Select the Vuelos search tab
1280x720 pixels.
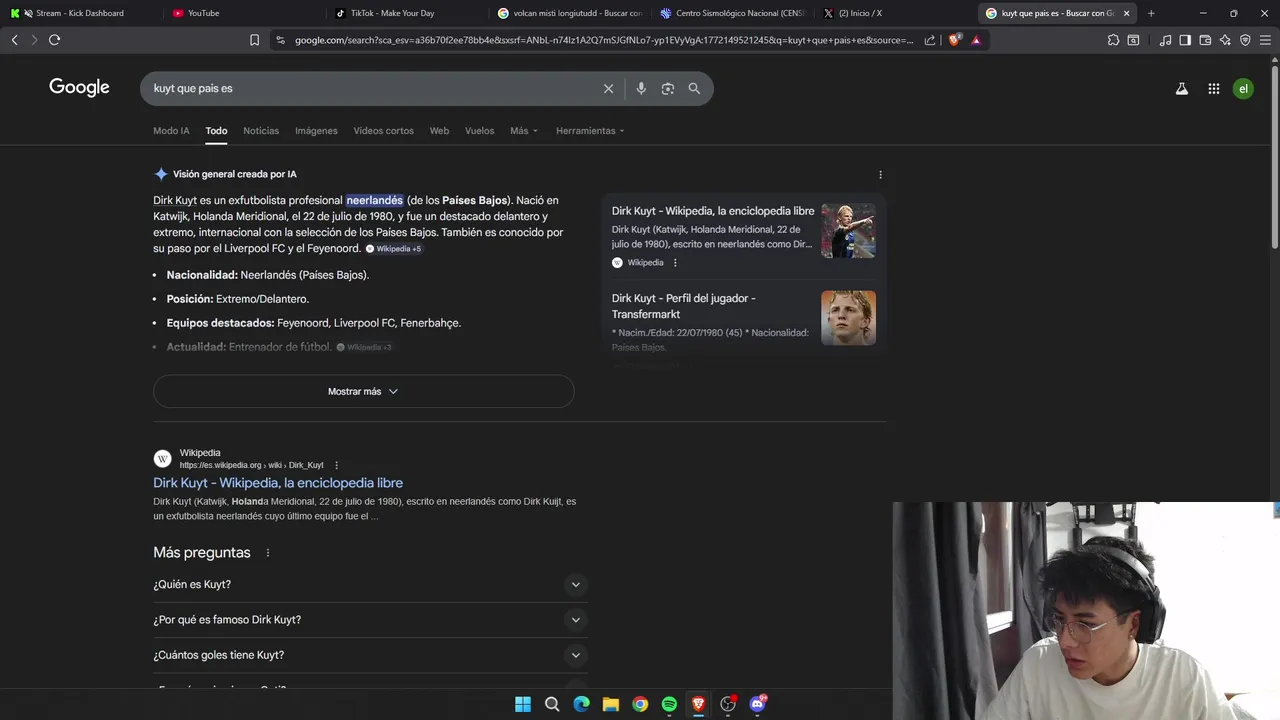(x=479, y=131)
